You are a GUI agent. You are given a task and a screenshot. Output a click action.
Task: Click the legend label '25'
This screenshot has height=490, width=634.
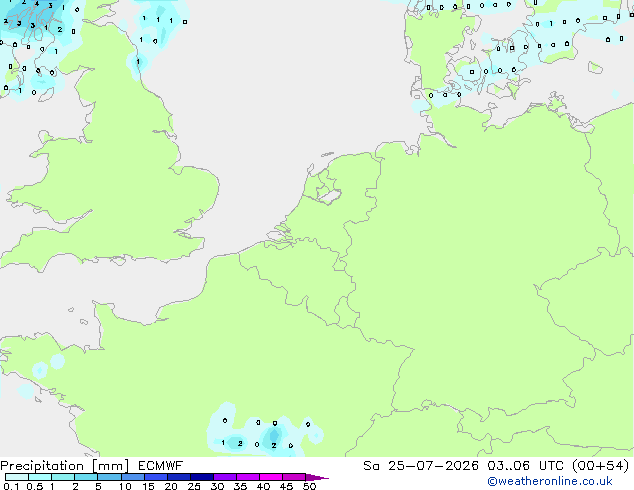point(194,486)
